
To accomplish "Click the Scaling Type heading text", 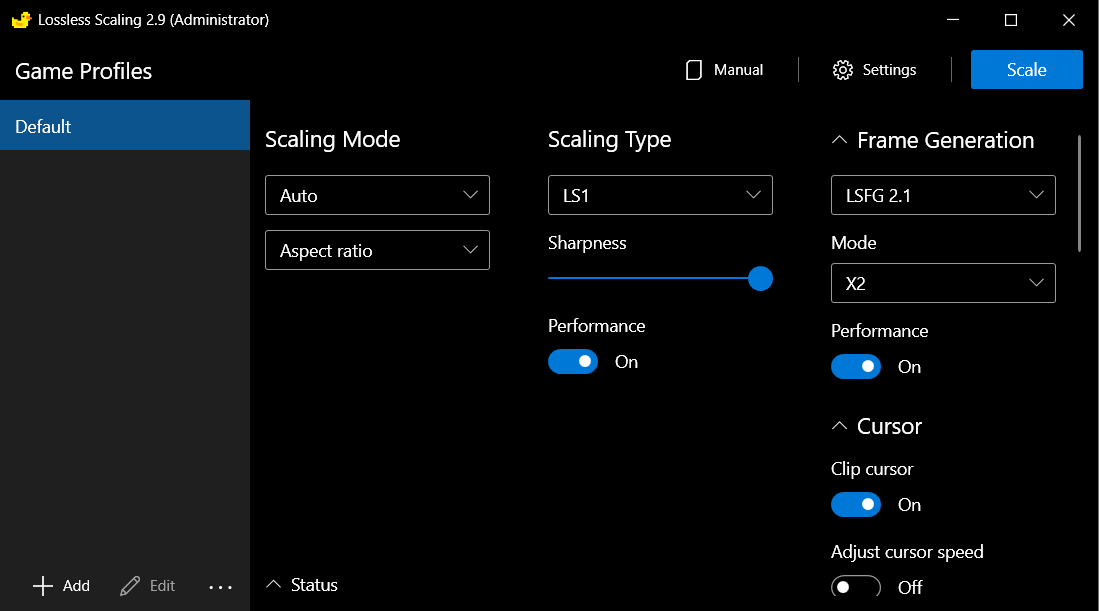I will [x=609, y=139].
